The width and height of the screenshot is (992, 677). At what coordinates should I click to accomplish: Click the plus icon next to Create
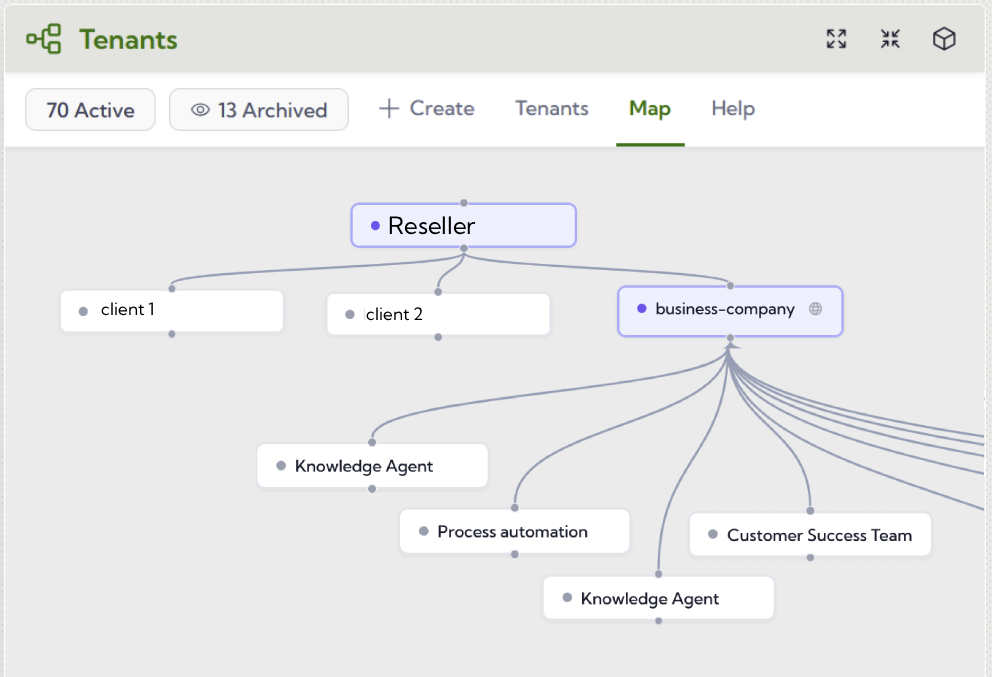click(x=389, y=108)
